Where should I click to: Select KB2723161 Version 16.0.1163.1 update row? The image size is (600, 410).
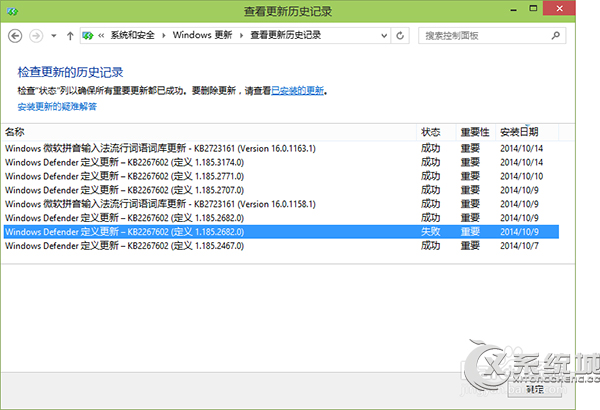tap(281, 149)
